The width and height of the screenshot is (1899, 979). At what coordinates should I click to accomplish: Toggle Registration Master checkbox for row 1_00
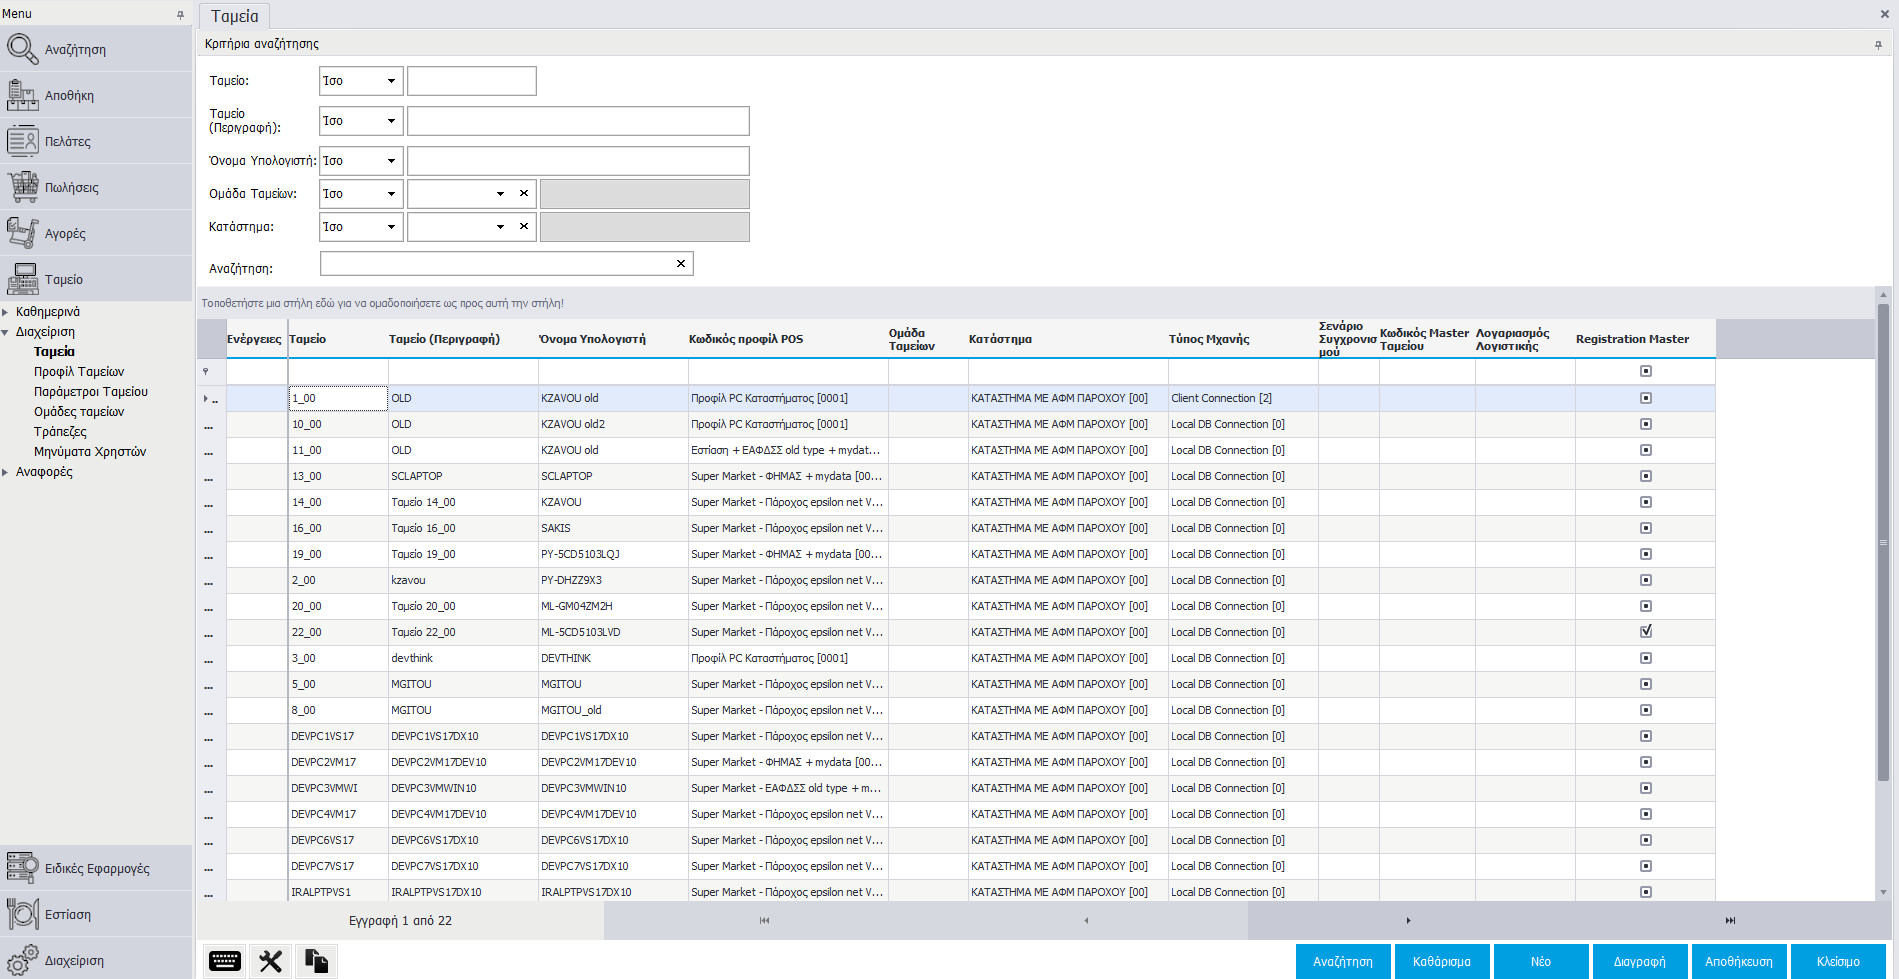(1645, 398)
